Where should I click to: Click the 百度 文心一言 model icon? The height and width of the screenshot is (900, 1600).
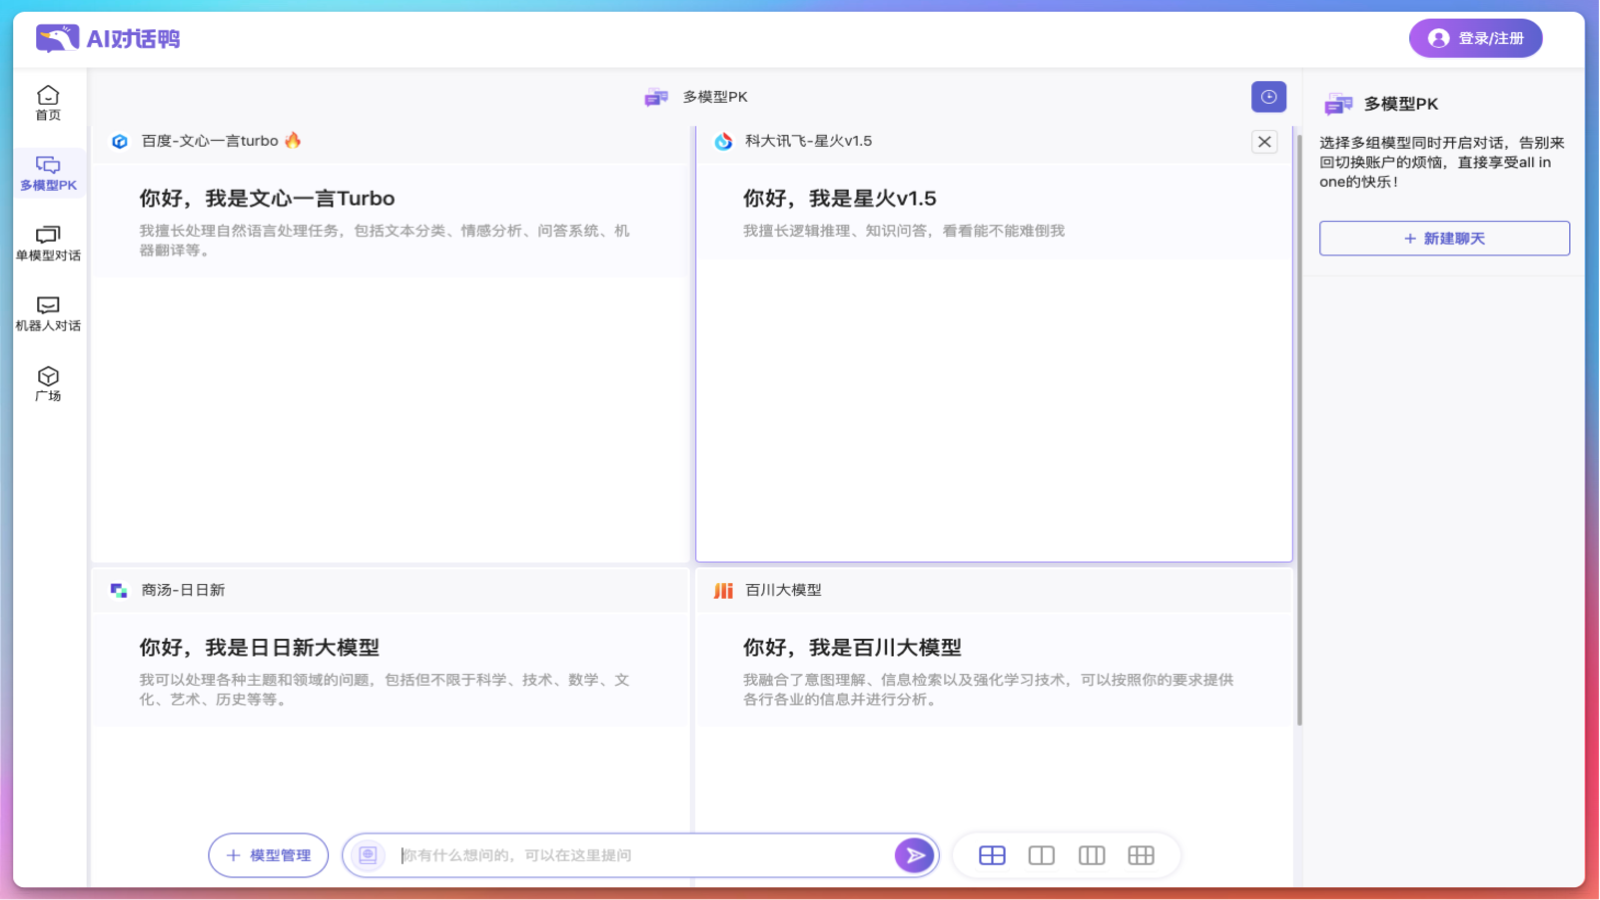coord(120,141)
